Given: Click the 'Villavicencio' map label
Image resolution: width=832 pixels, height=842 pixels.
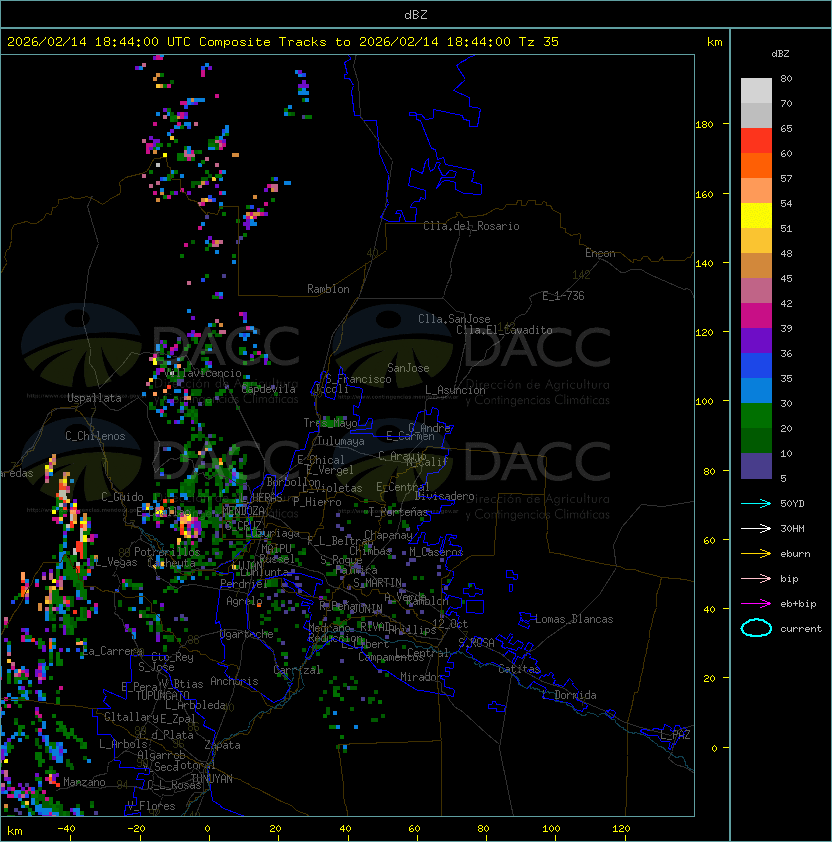Looking at the screenshot, I should tap(203, 373).
